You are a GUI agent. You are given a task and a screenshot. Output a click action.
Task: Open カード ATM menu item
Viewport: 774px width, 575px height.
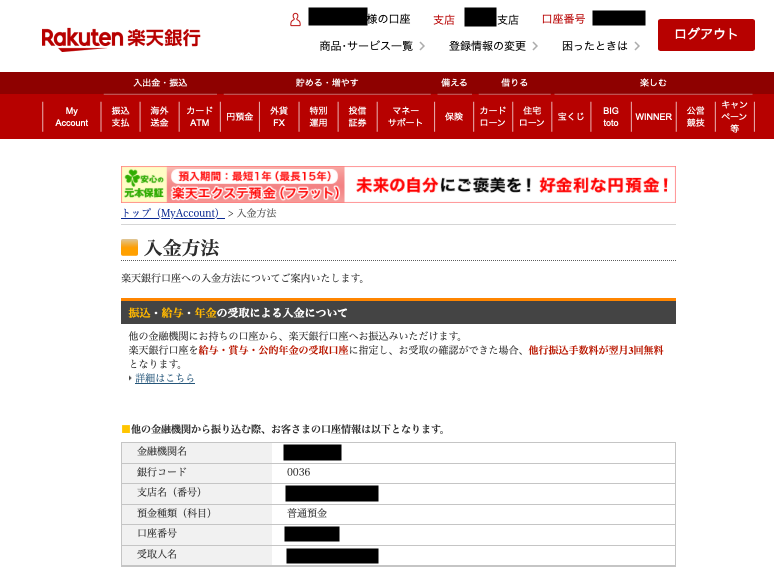coord(199,117)
